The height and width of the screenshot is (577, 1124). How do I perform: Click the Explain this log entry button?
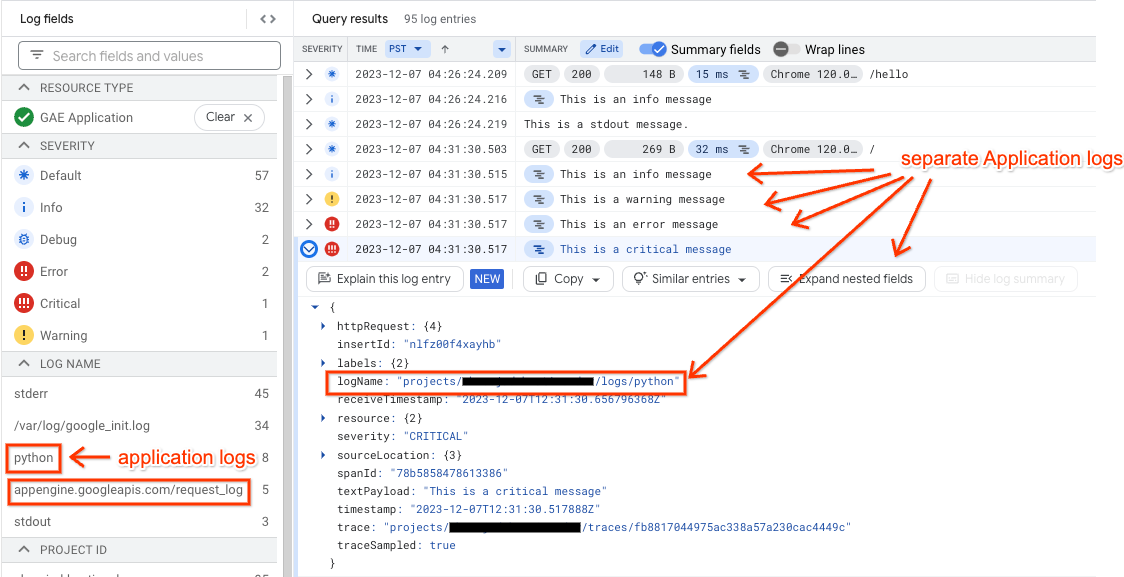pos(385,279)
